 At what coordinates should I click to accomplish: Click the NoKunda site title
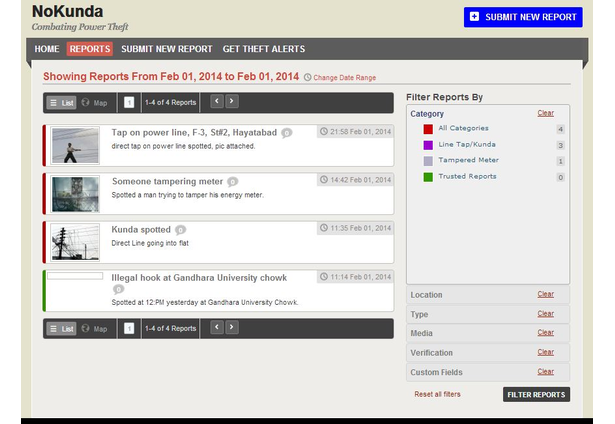67,11
